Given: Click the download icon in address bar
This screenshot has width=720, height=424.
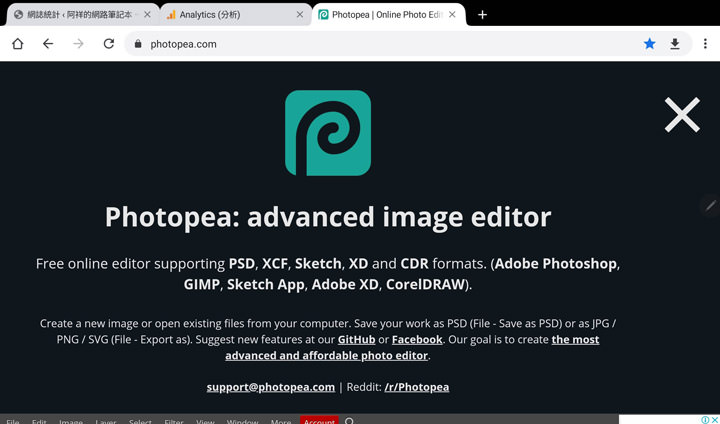Looking at the screenshot, I should click(675, 44).
